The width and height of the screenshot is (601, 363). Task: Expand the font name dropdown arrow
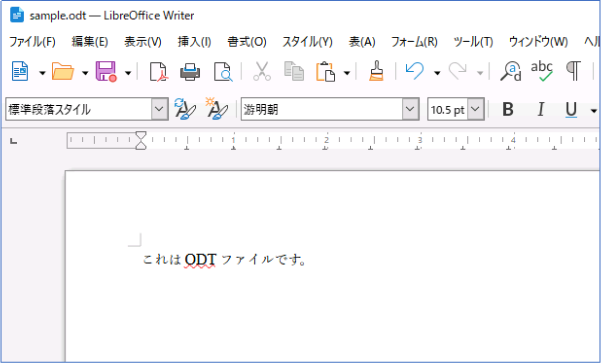click(x=410, y=109)
